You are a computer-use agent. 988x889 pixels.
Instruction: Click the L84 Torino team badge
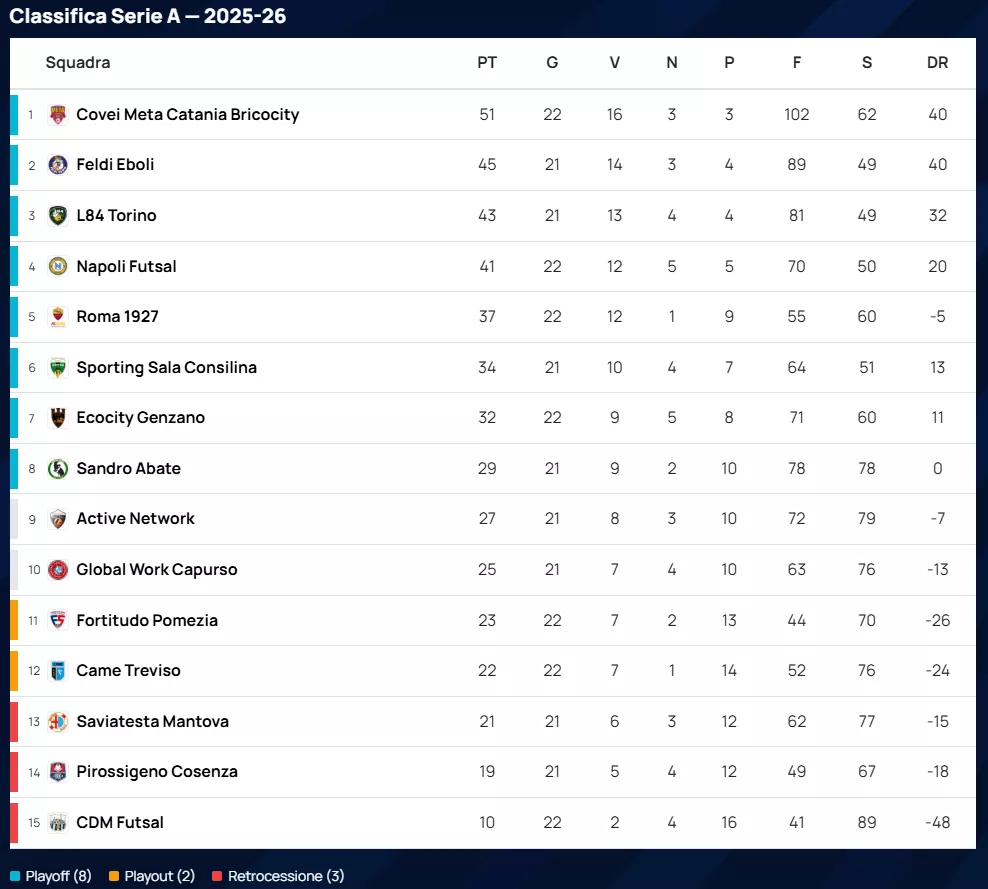tap(58, 216)
